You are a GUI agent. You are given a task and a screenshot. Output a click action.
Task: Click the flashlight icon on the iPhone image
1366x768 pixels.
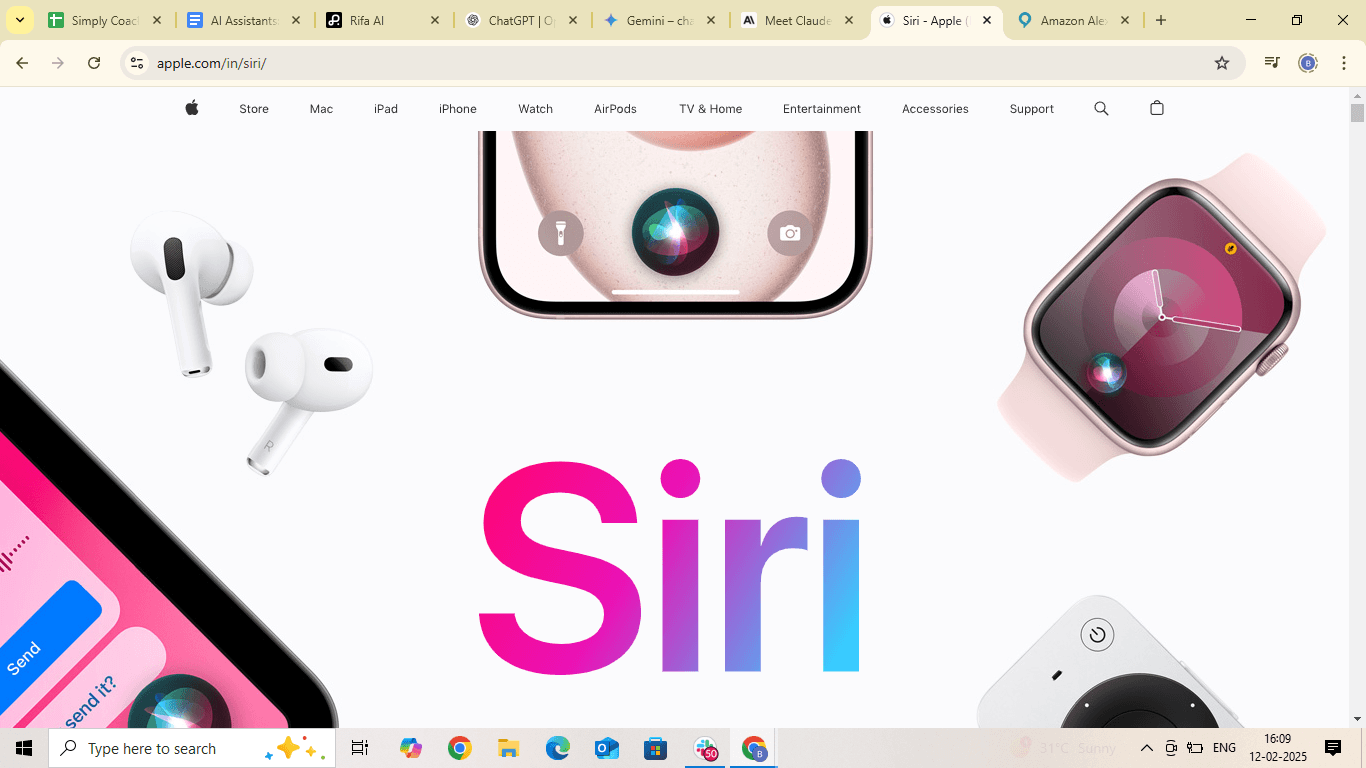pos(560,233)
